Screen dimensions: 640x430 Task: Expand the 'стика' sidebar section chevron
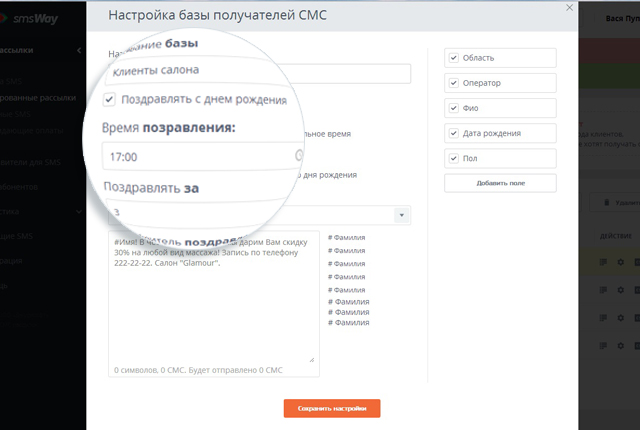click(79, 212)
